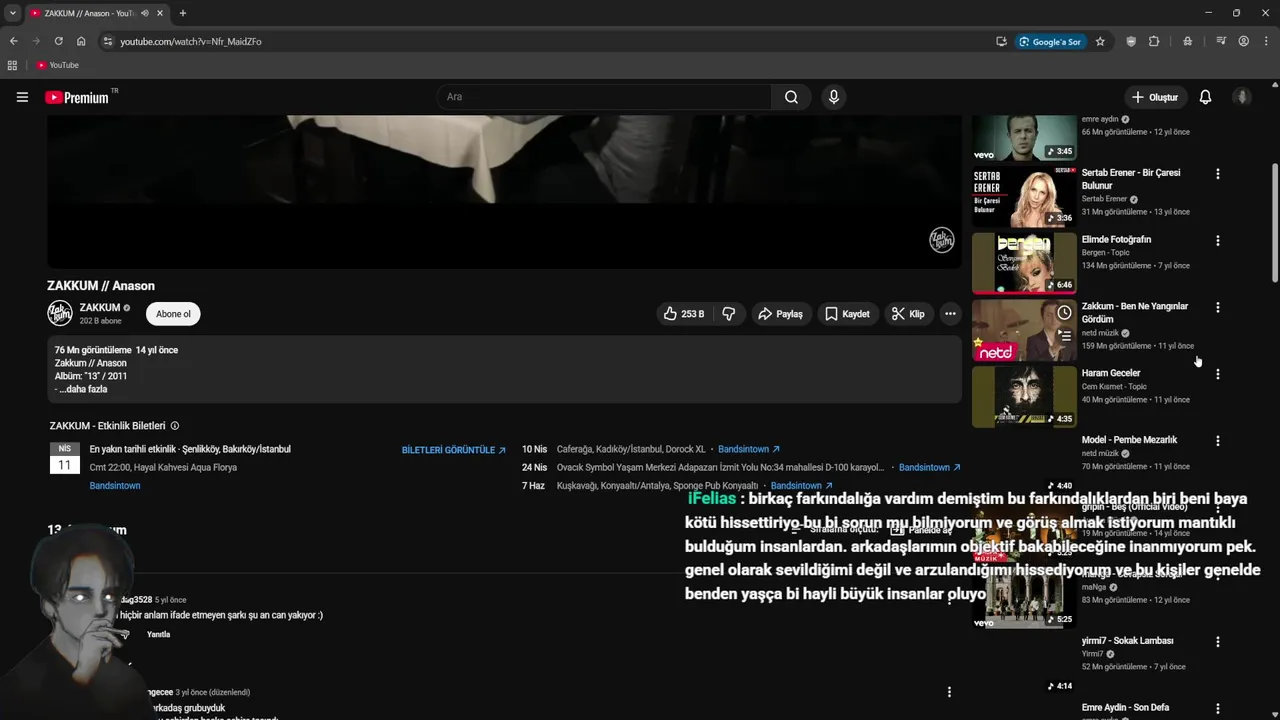This screenshot has height=720, width=1280.
Task: Open the tab search dropdown arrow
Action: pos(12,13)
